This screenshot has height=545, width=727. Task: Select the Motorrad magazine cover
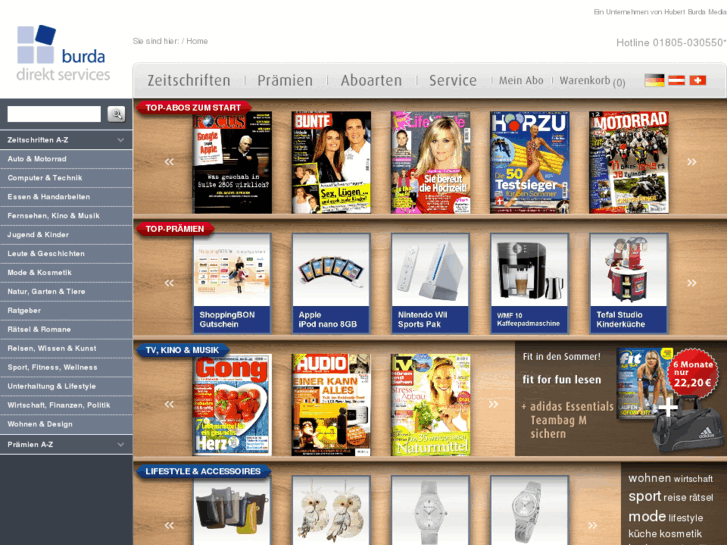(629, 162)
